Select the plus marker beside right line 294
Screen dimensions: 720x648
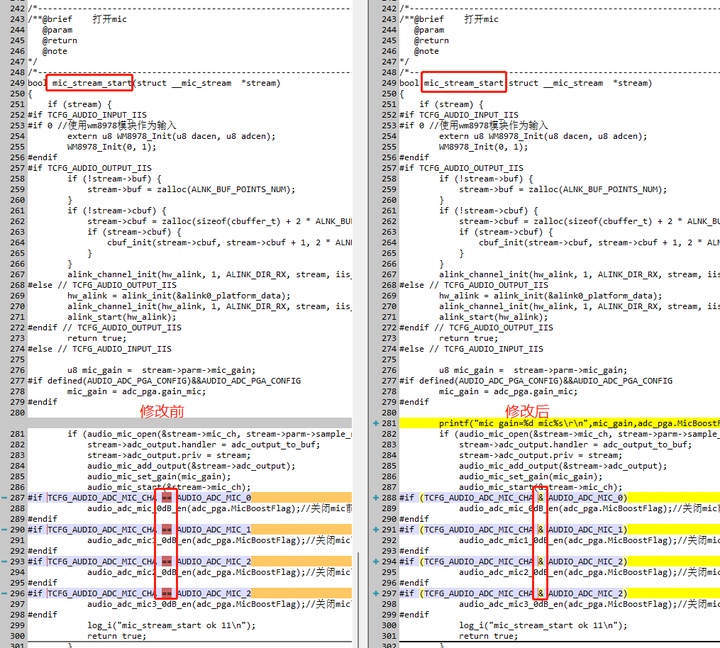coord(376,562)
